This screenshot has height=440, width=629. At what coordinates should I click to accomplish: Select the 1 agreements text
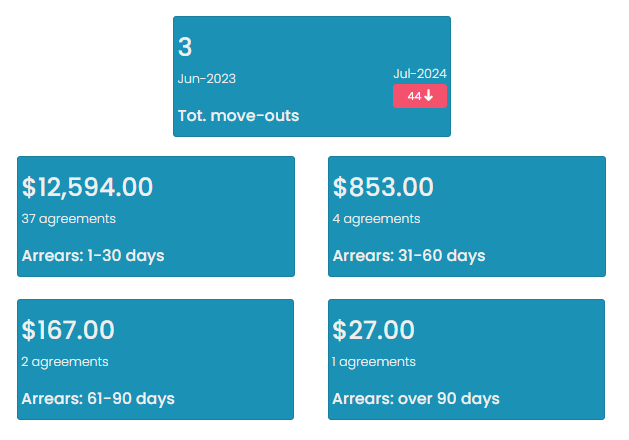tap(374, 362)
